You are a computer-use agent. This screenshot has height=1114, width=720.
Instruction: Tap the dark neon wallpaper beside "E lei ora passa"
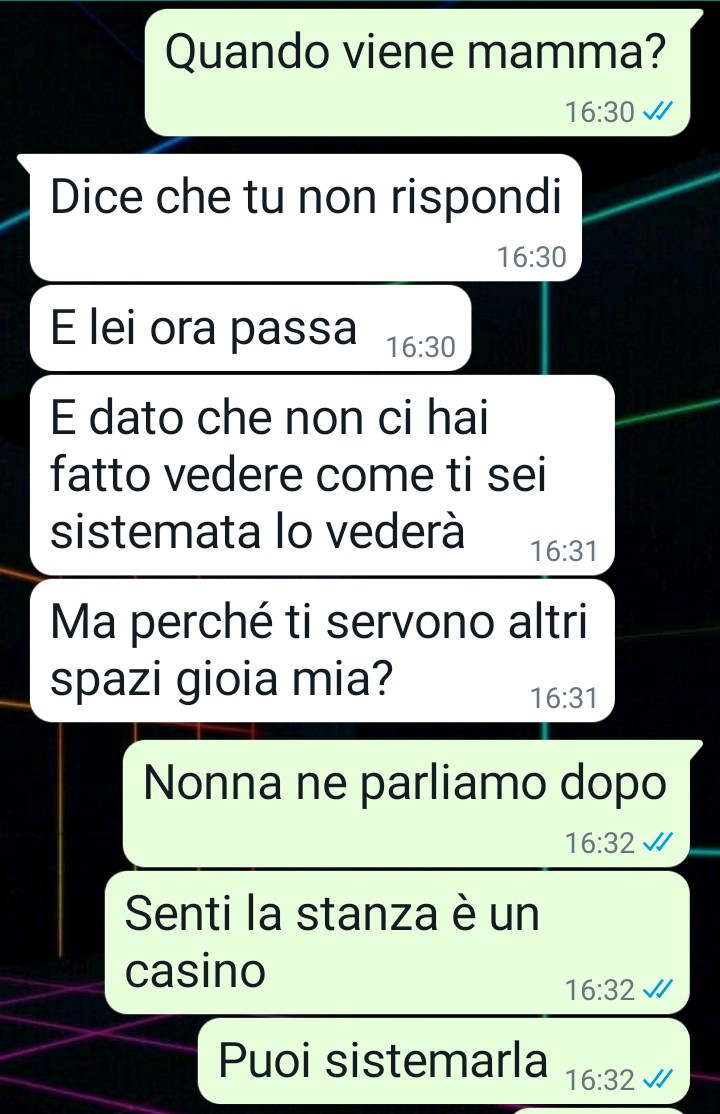pyautogui.click(x=596, y=328)
